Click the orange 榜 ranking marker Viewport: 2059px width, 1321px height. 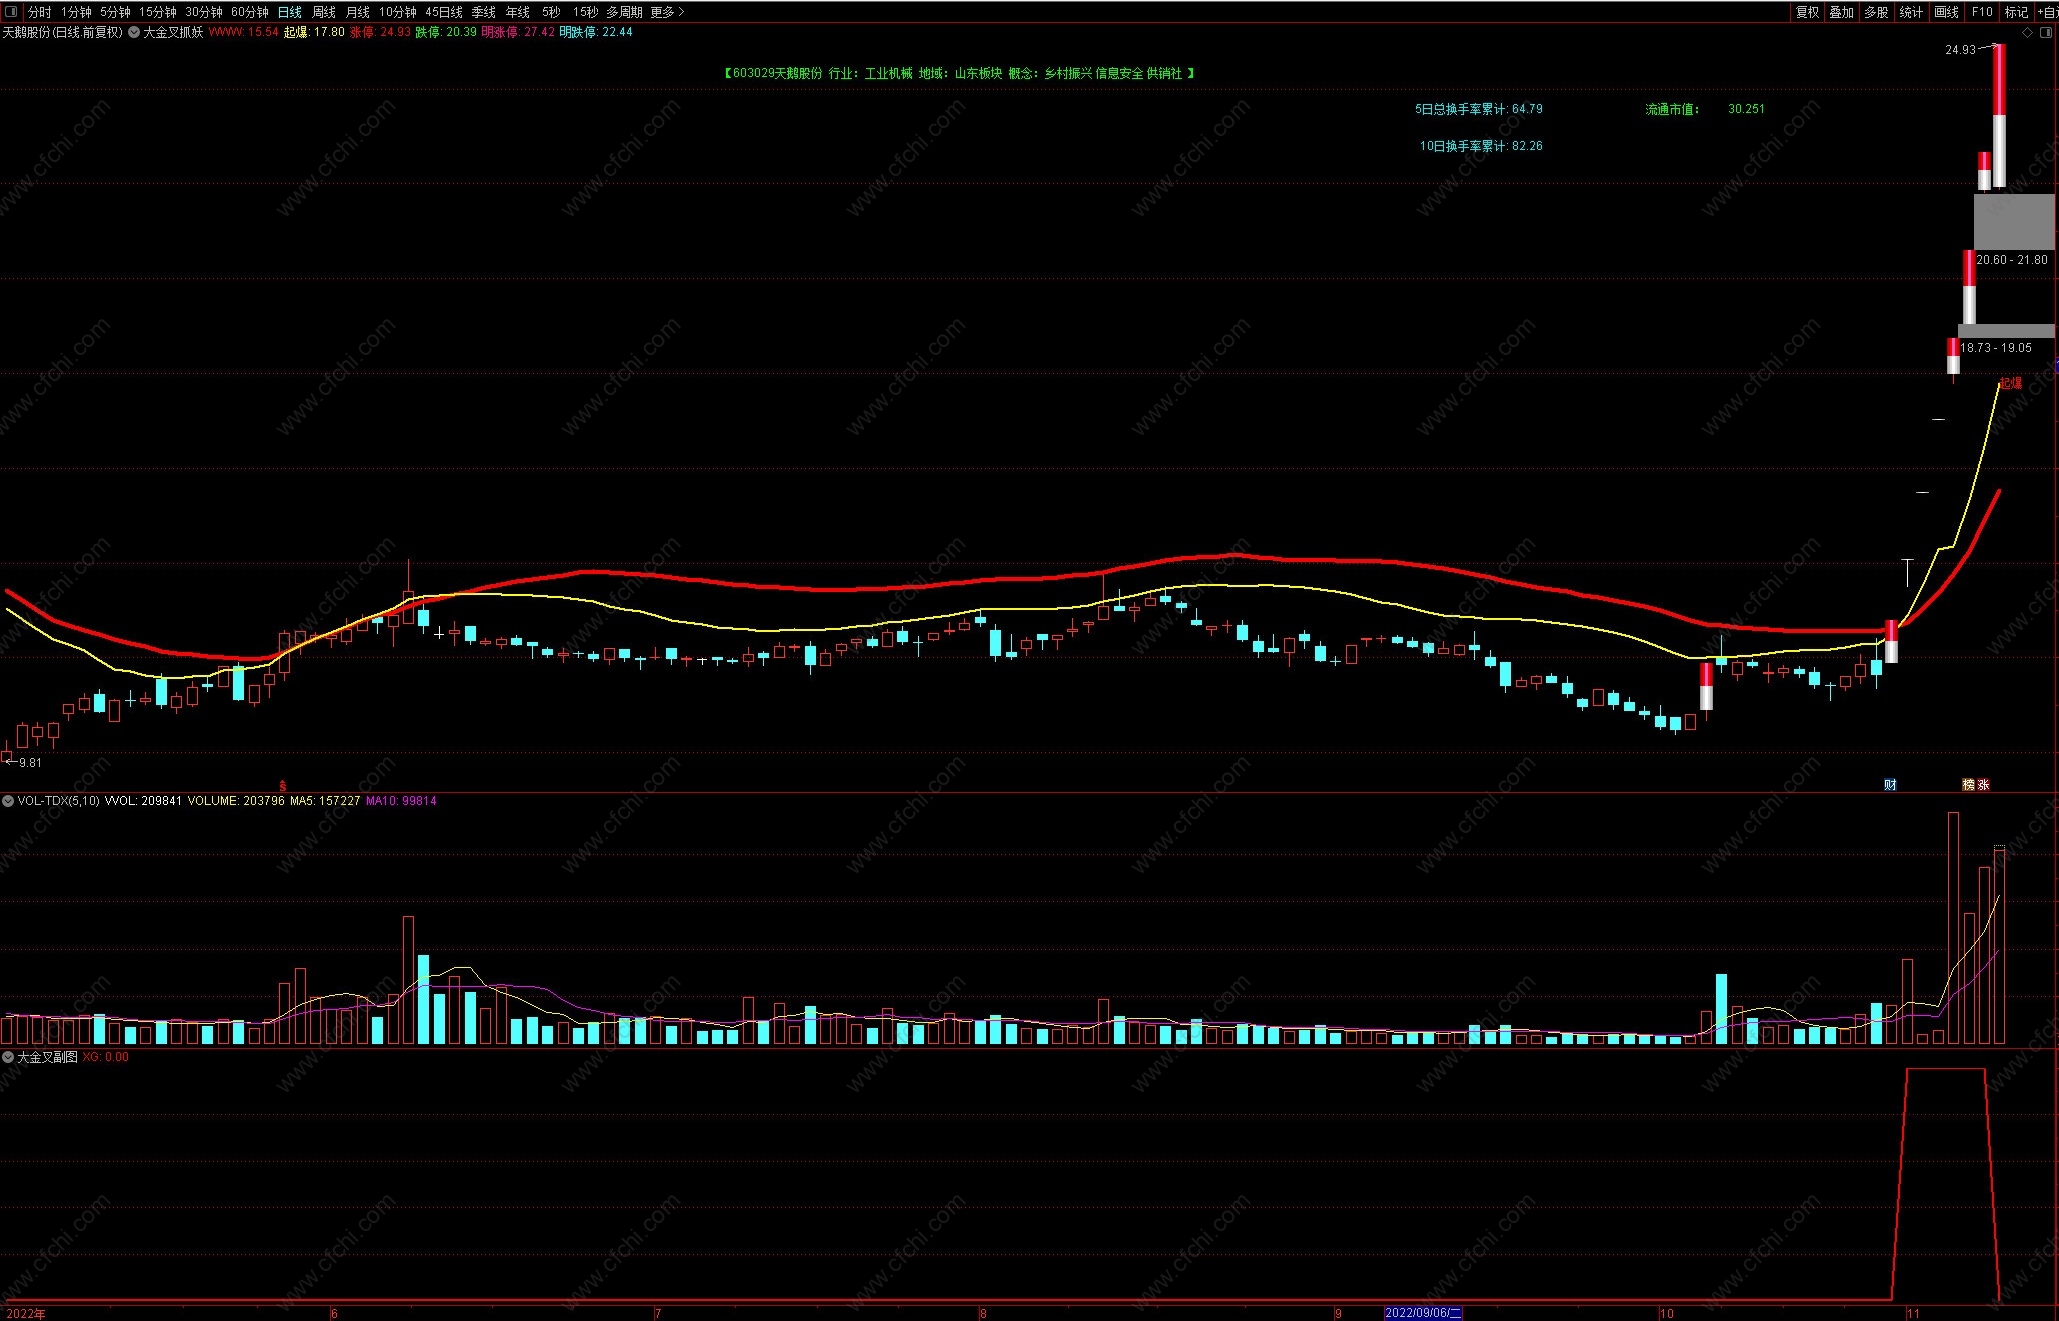click(x=1968, y=785)
